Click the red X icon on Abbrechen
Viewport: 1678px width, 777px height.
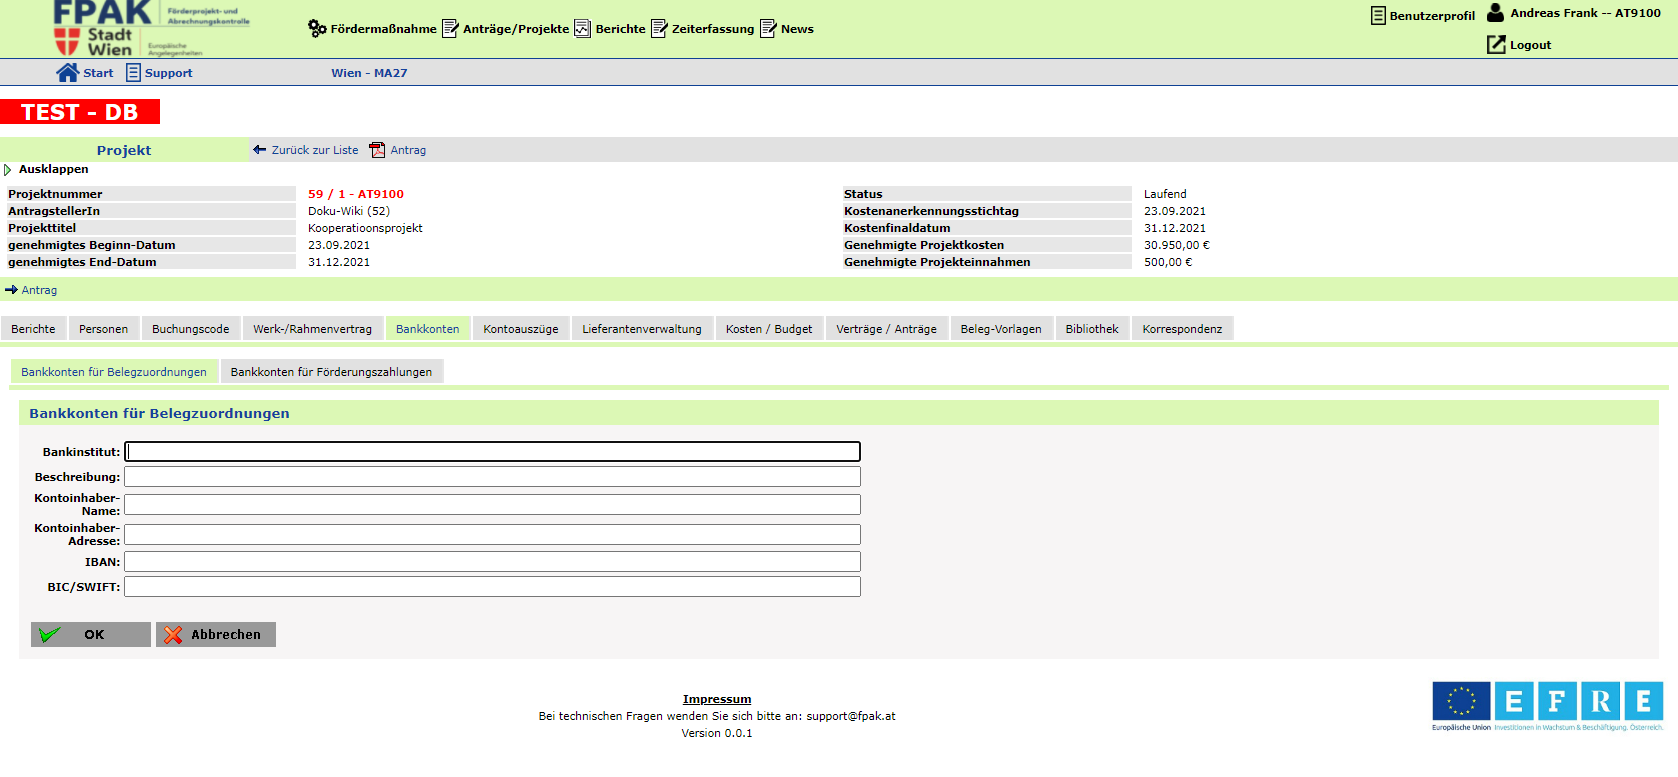[173, 634]
